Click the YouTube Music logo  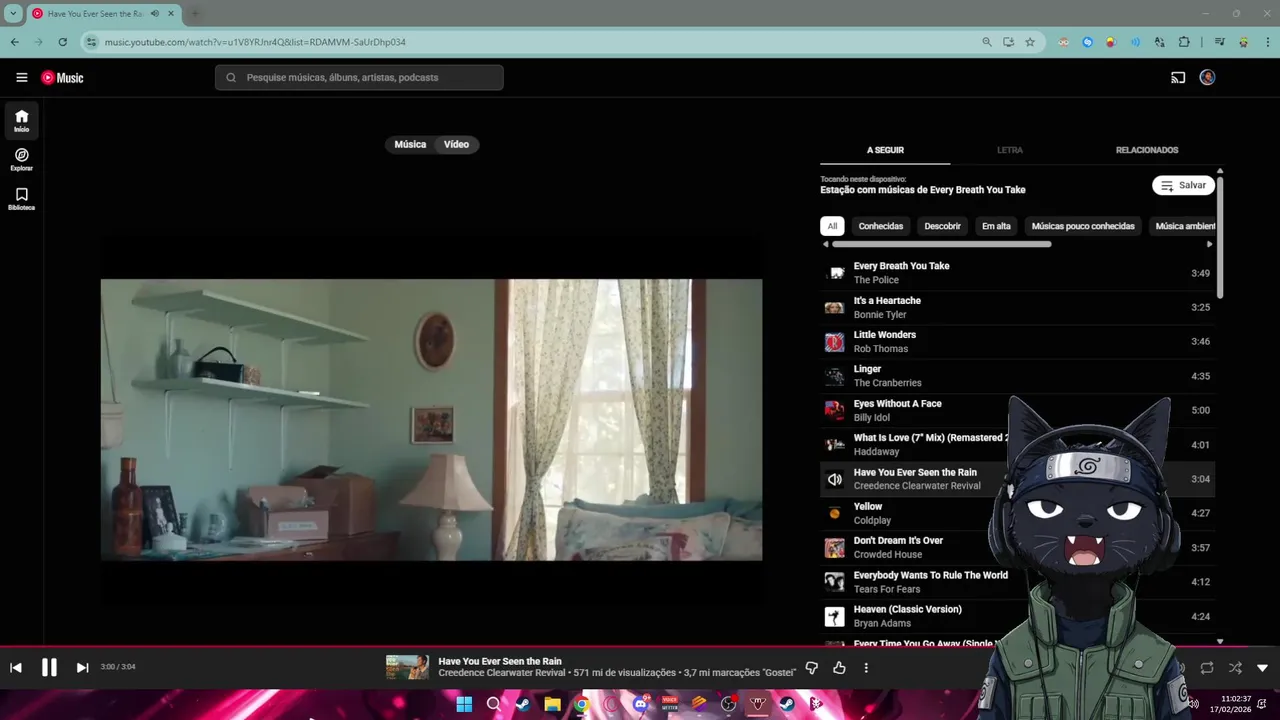62,77
